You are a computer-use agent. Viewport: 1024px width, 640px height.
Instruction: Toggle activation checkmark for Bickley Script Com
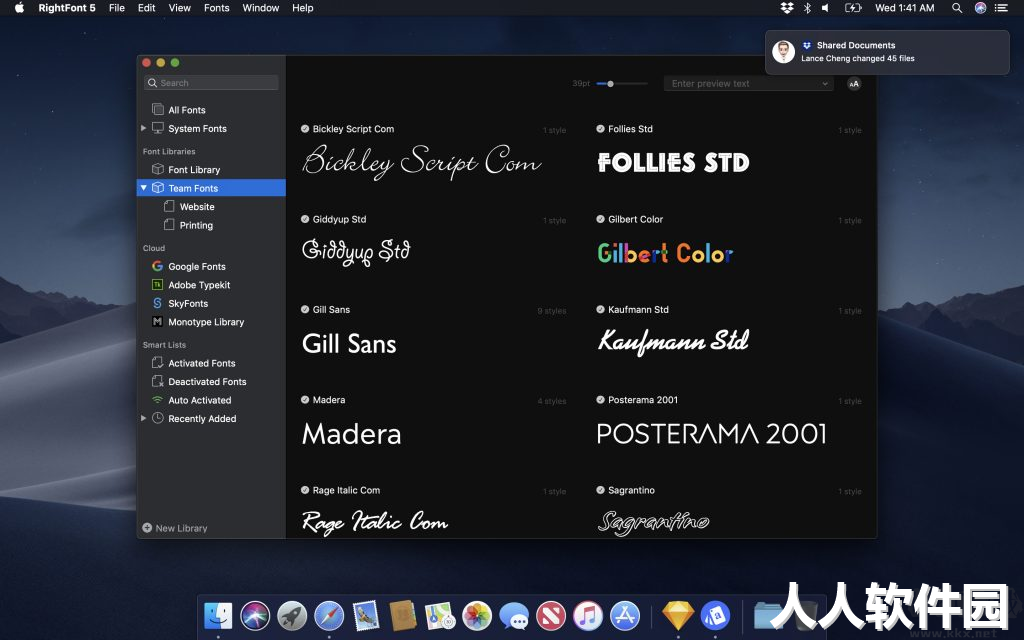(305, 129)
